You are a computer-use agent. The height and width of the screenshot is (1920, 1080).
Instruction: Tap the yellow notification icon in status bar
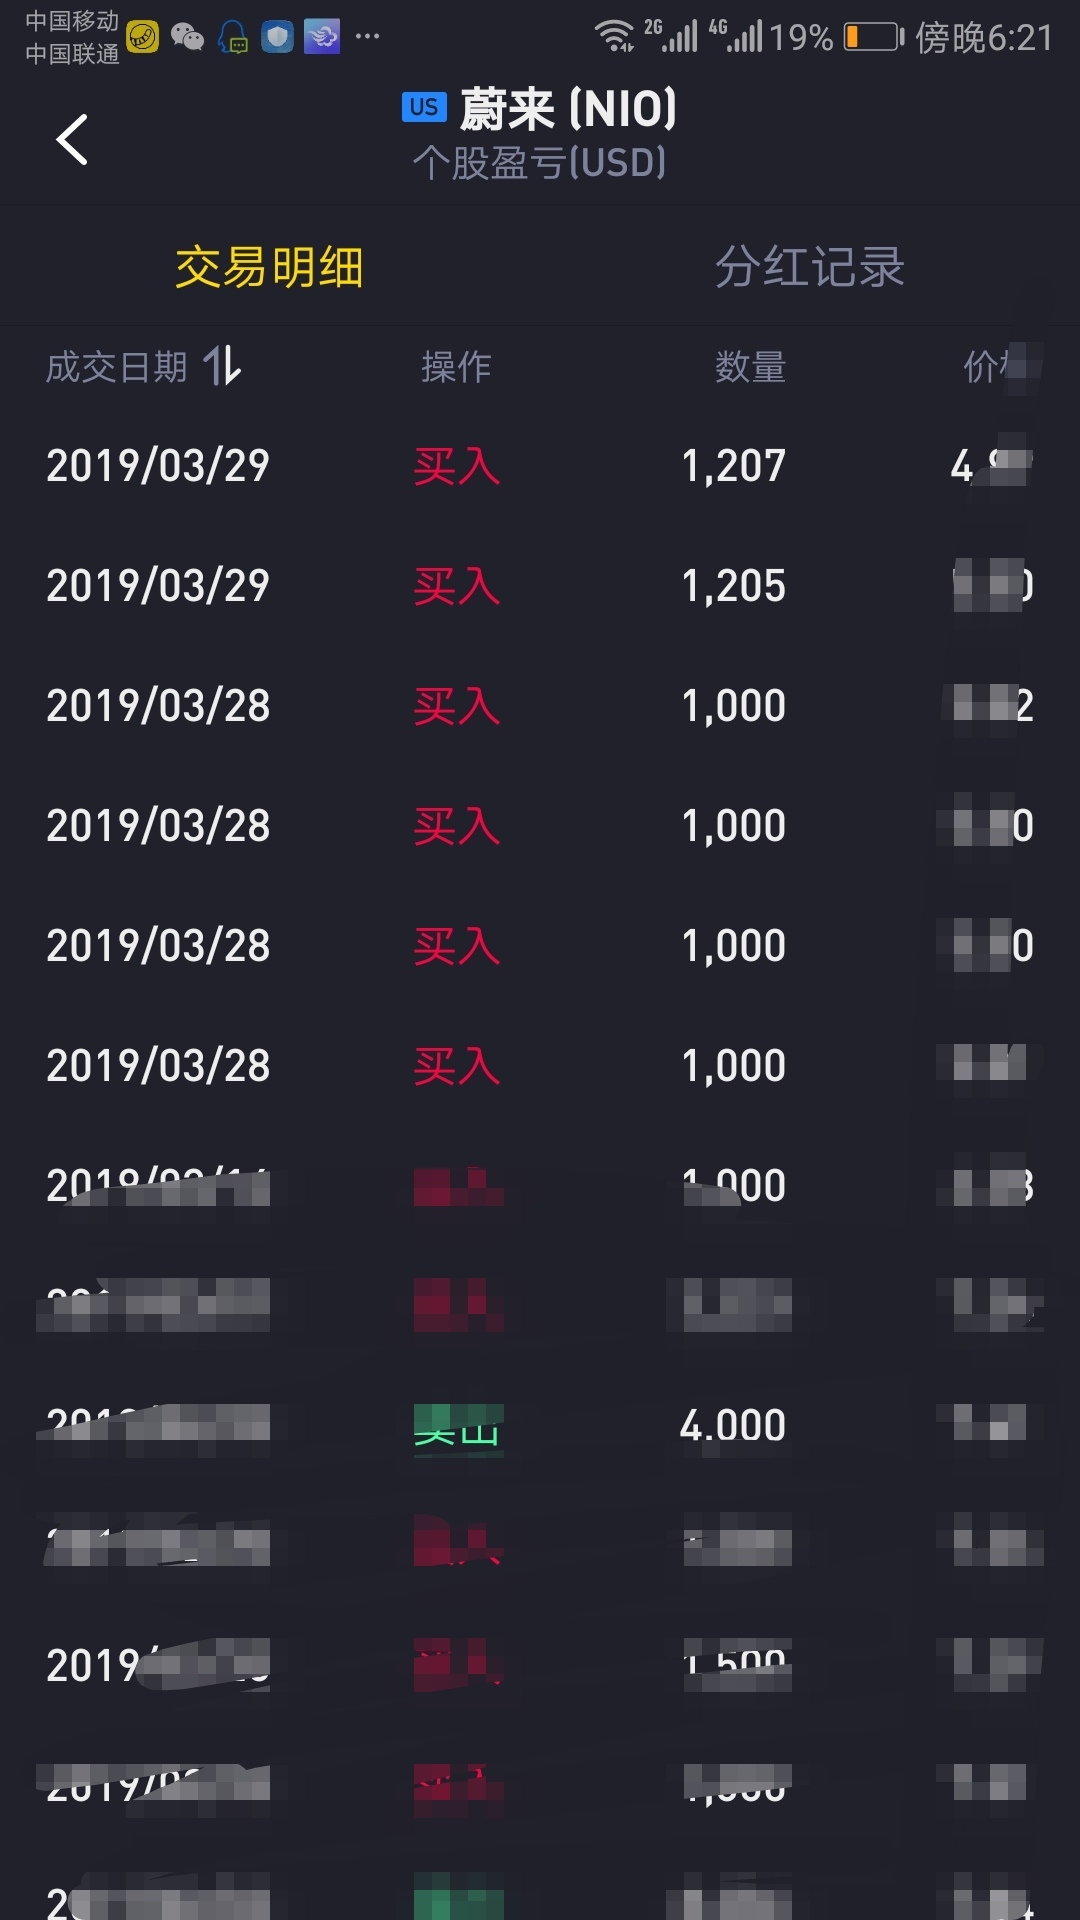tap(142, 38)
